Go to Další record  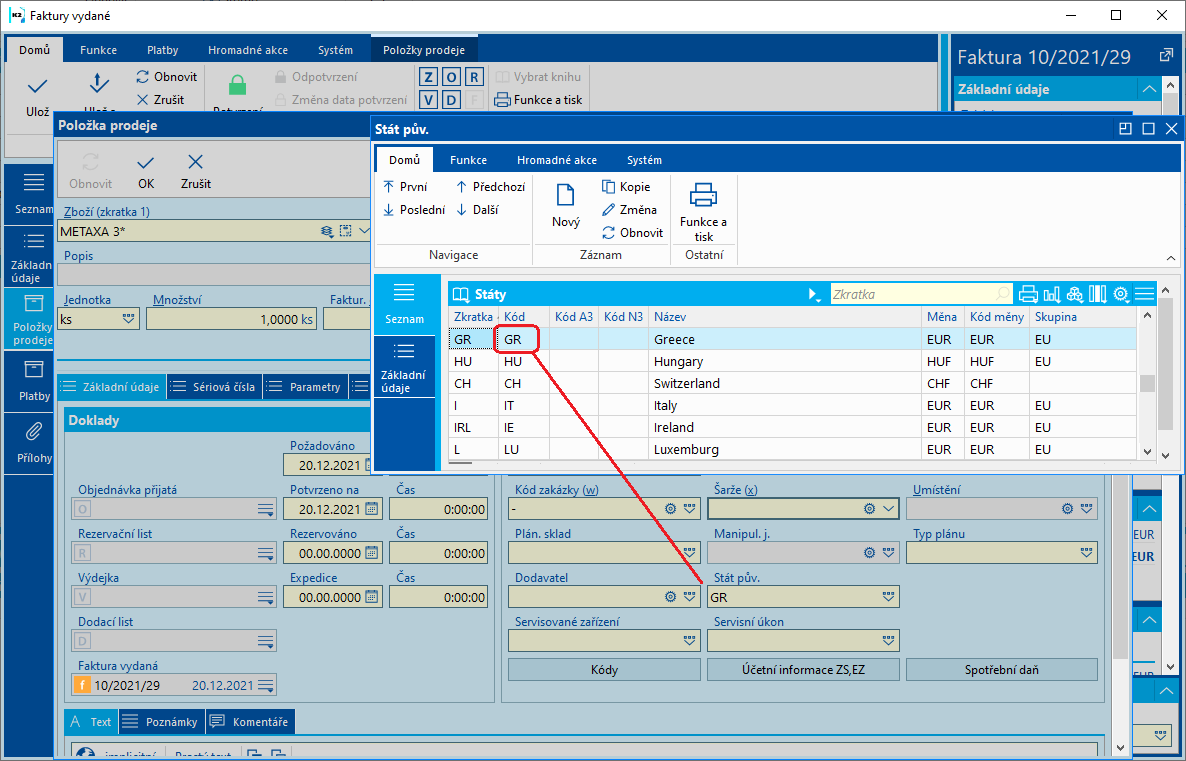click(x=477, y=210)
